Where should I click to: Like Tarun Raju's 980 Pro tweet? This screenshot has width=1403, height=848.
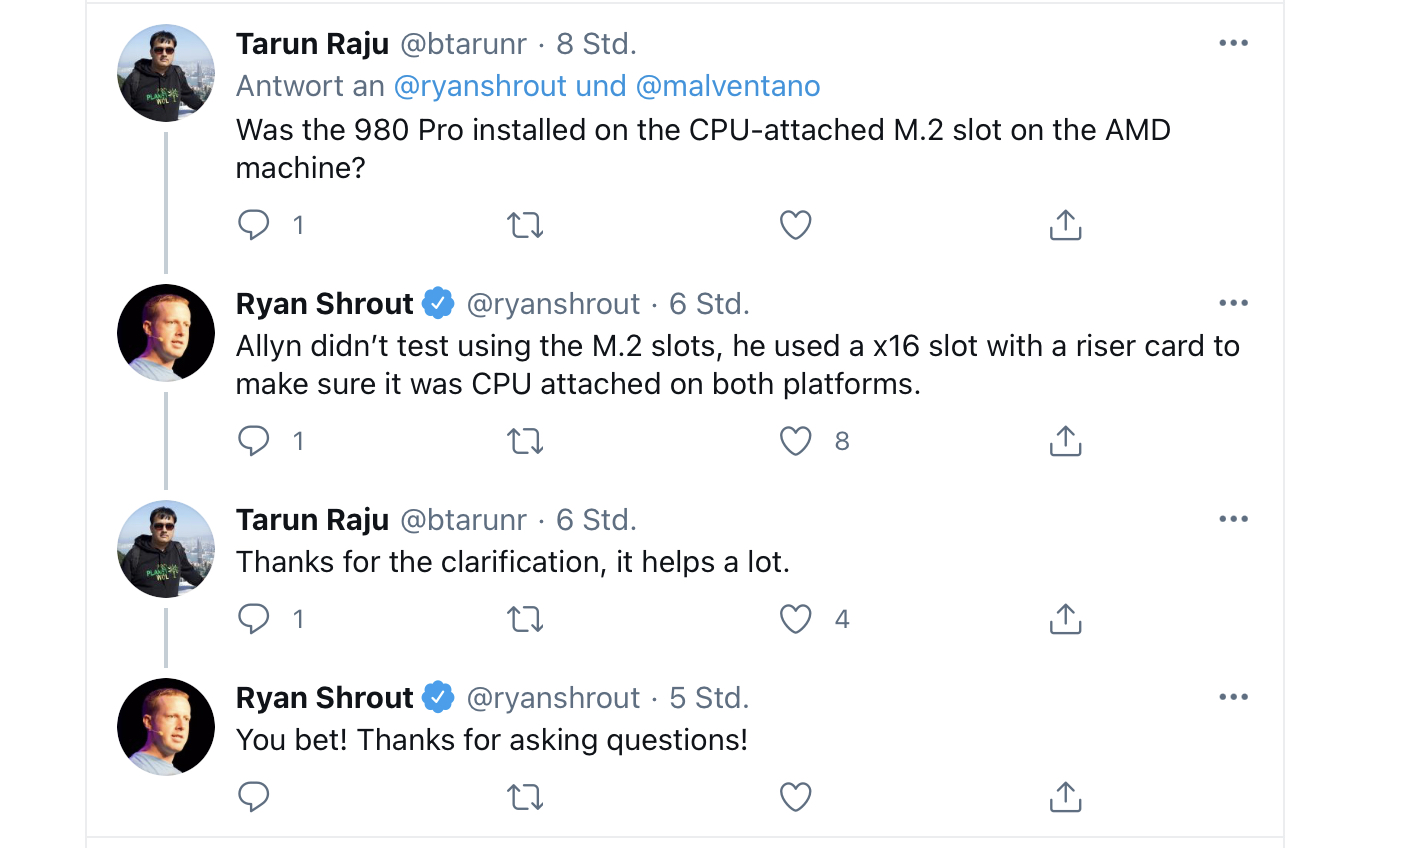795,225
